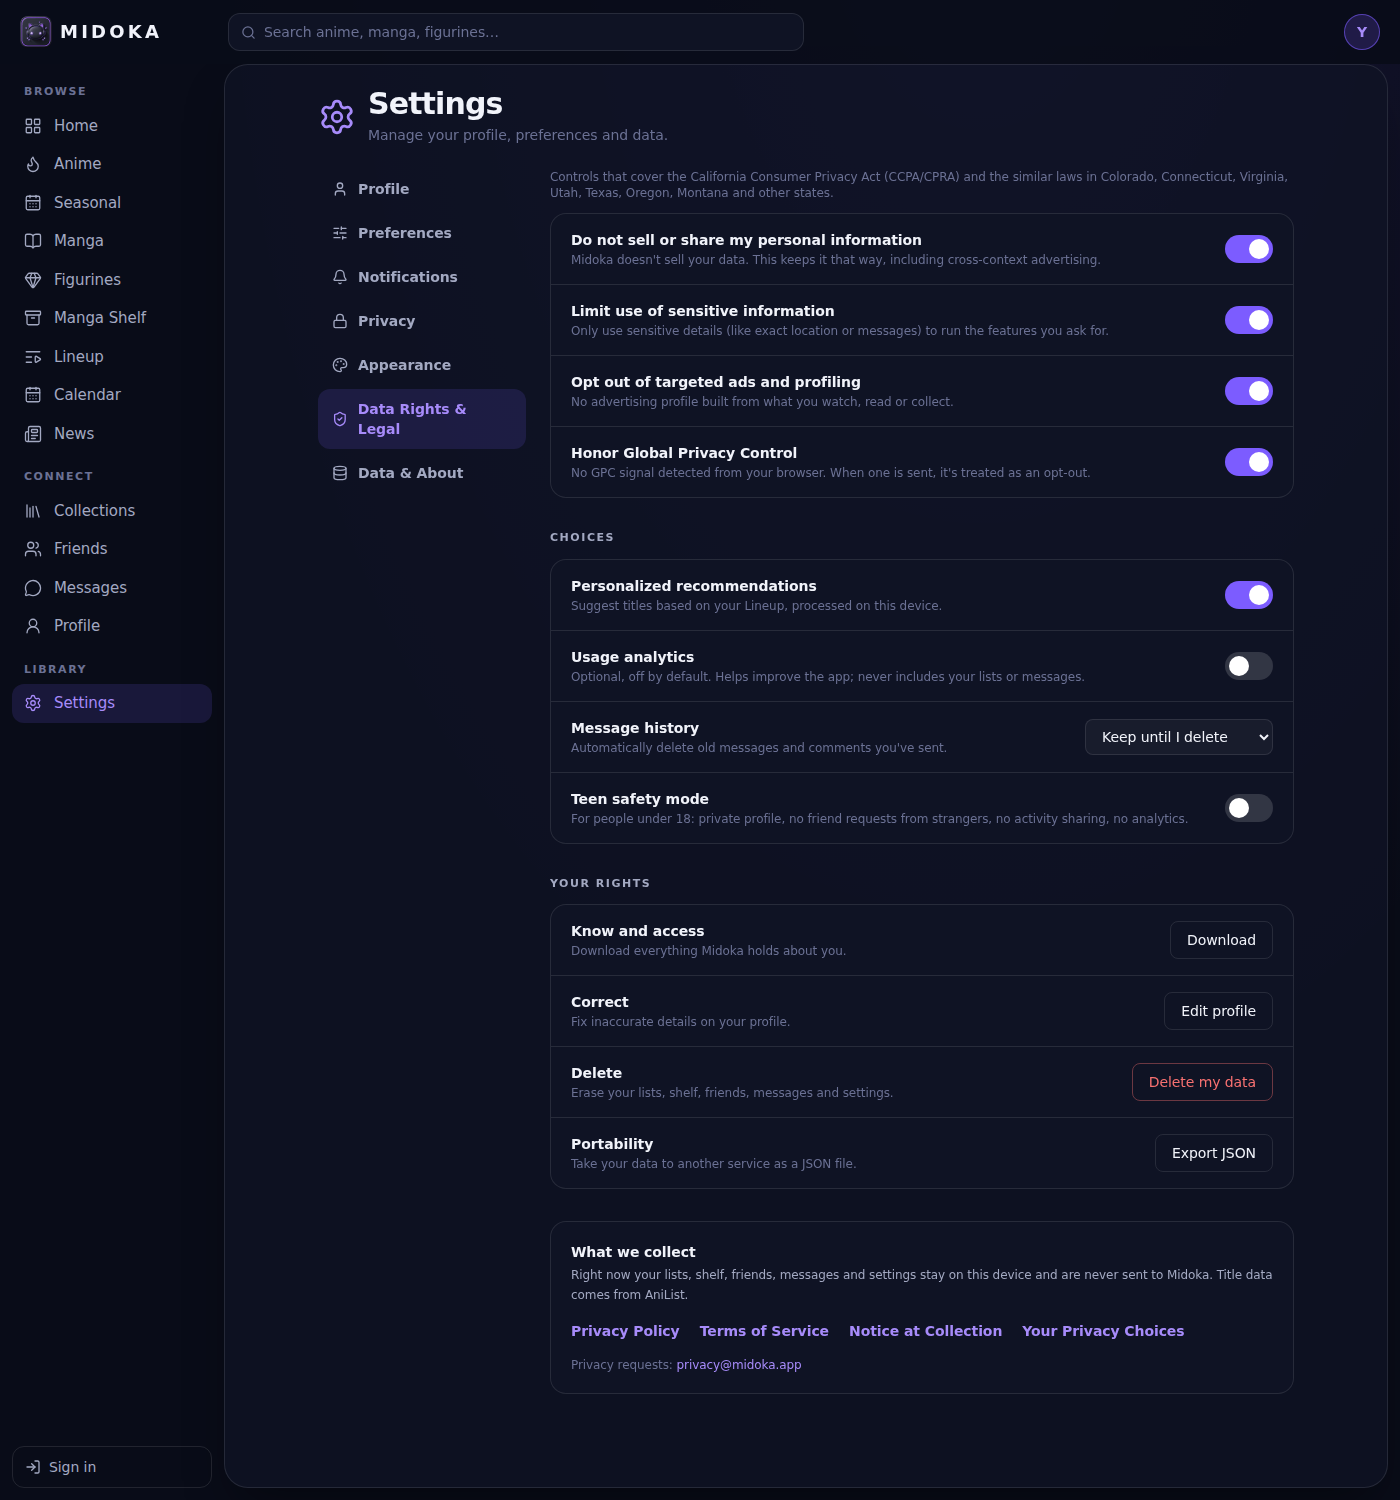Click the Preferences sliders icon
The width and height of the screenshot is (1400, 1500).
(x=340, y=233)
